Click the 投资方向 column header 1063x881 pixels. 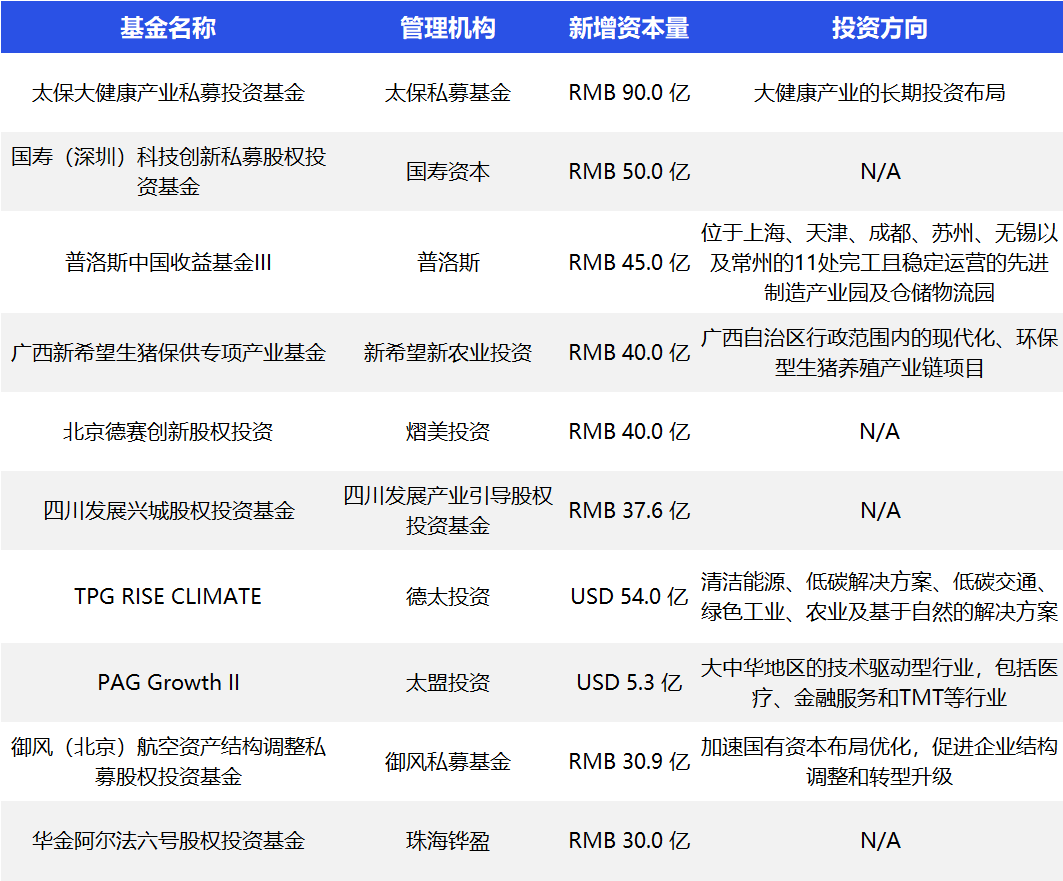[x=880, y=28]
